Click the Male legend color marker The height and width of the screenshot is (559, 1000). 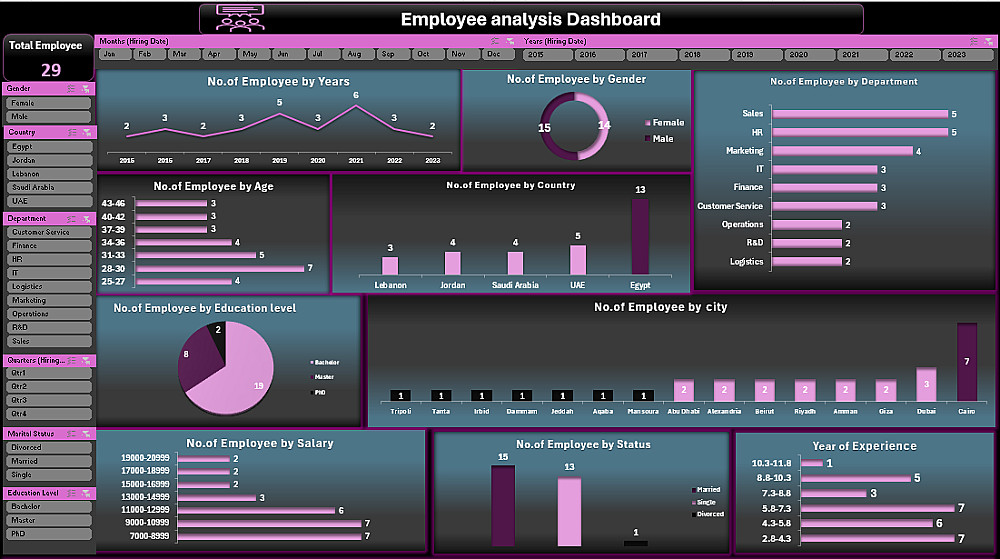point(648,139)
